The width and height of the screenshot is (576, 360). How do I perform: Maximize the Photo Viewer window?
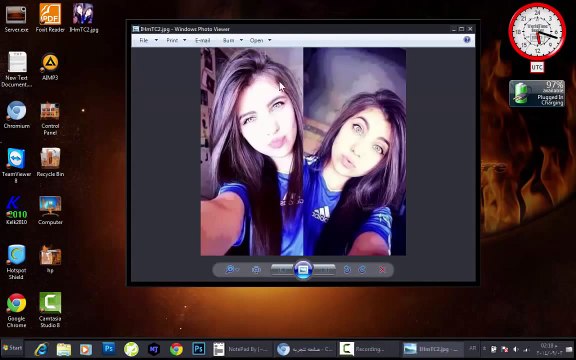pos(461,29)
